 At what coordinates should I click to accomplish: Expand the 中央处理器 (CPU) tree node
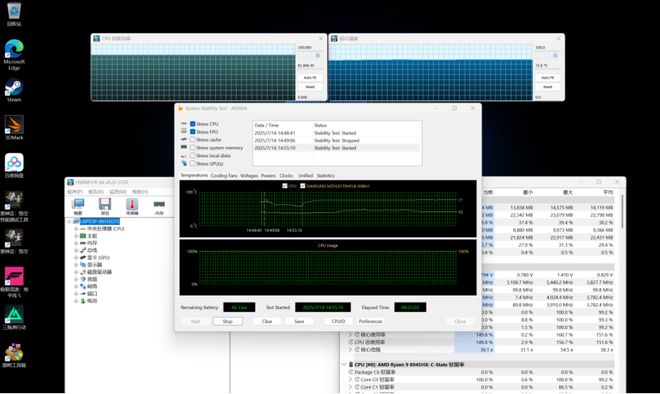coord(76,229)
